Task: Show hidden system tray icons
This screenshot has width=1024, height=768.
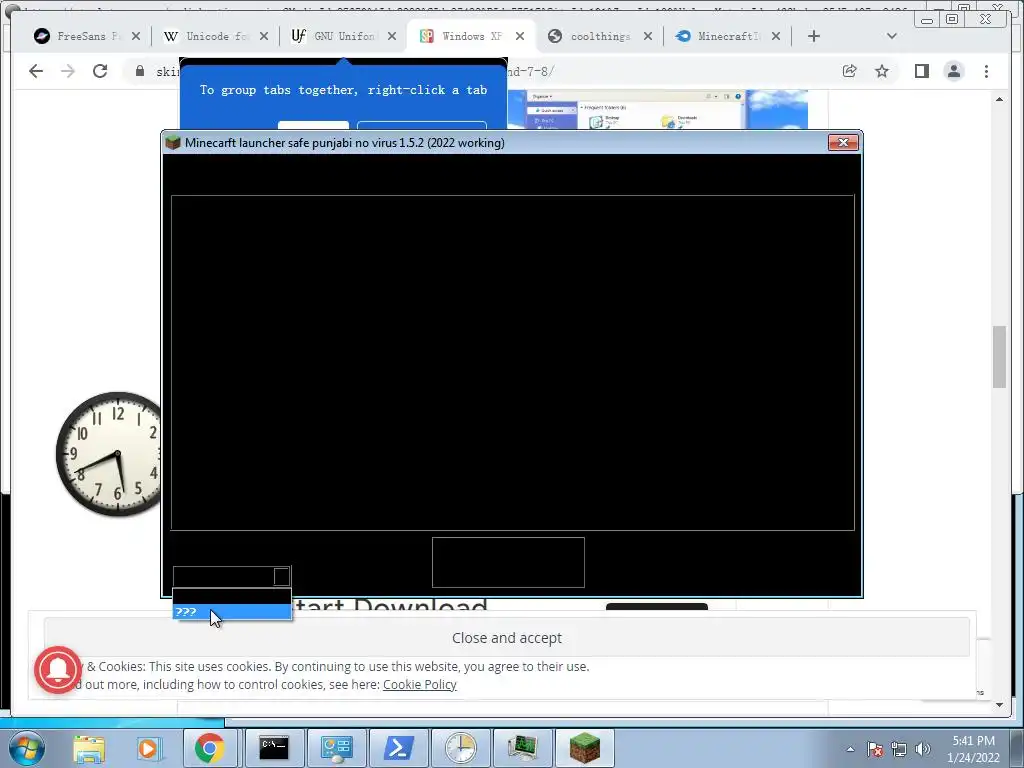Action: tap(850, 749)
